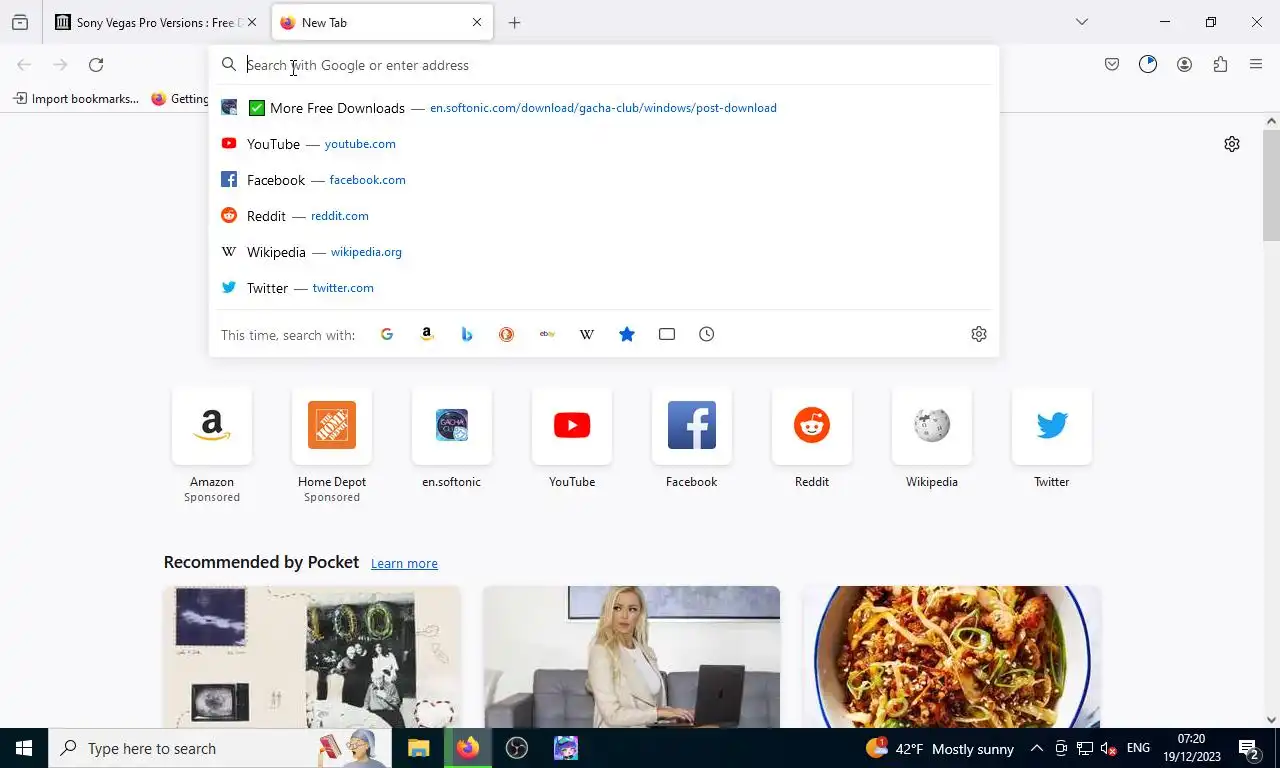Search this time with eBay
The width and height of the screenshot is (1280, 768).
tap(547, 334)
